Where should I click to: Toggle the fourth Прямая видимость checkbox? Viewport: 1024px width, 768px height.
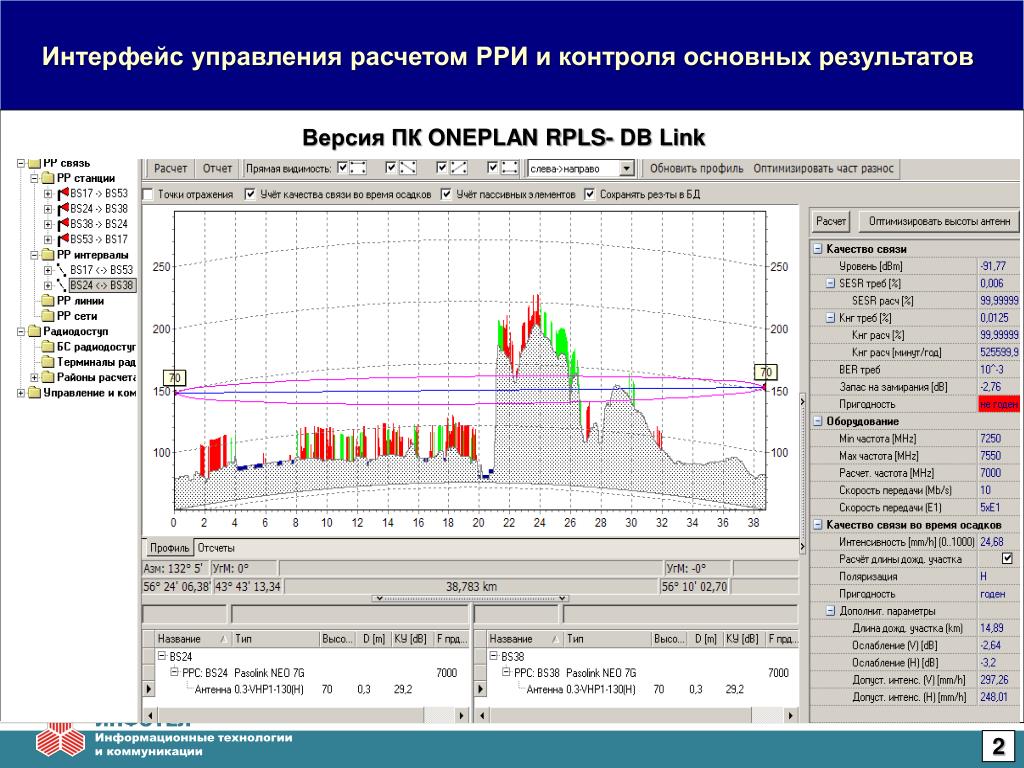coord(493,168)
